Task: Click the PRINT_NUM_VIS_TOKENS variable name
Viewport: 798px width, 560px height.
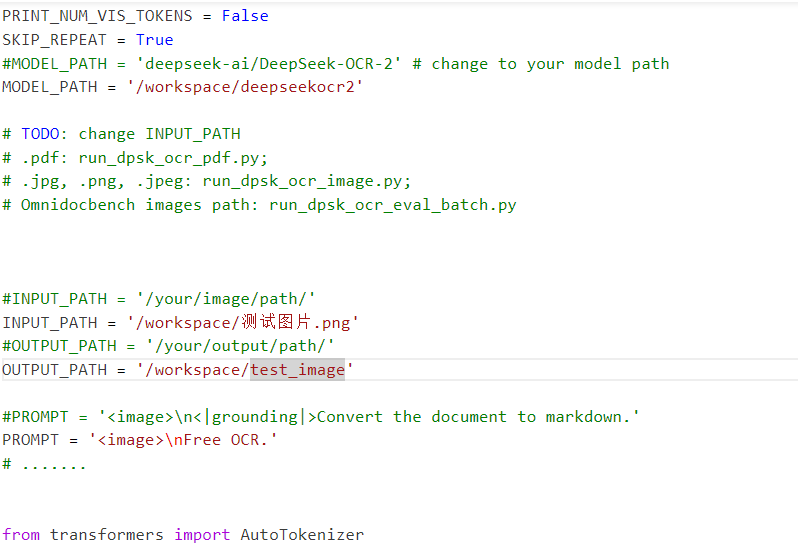Action: [97, 16]
